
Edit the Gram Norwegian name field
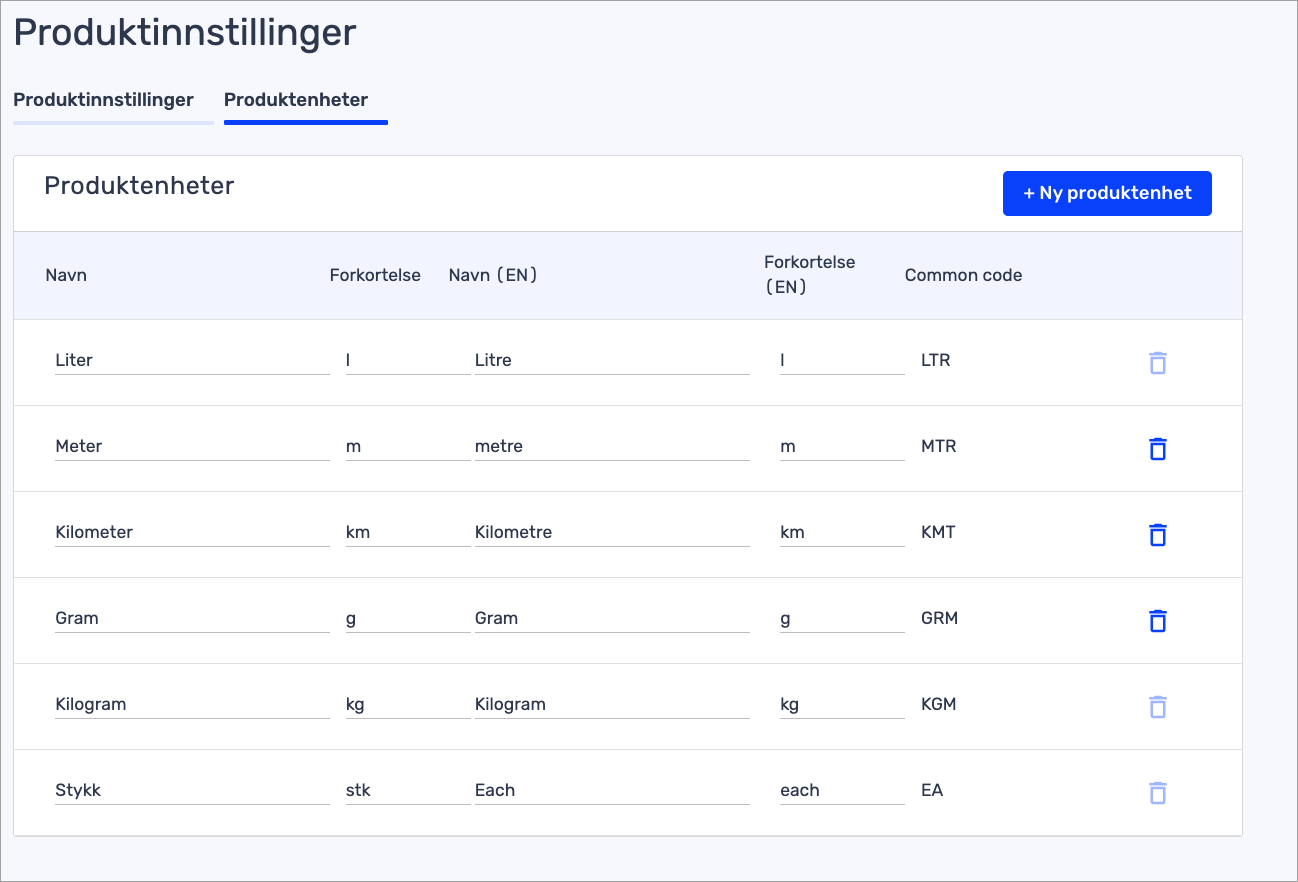(192, 618)
